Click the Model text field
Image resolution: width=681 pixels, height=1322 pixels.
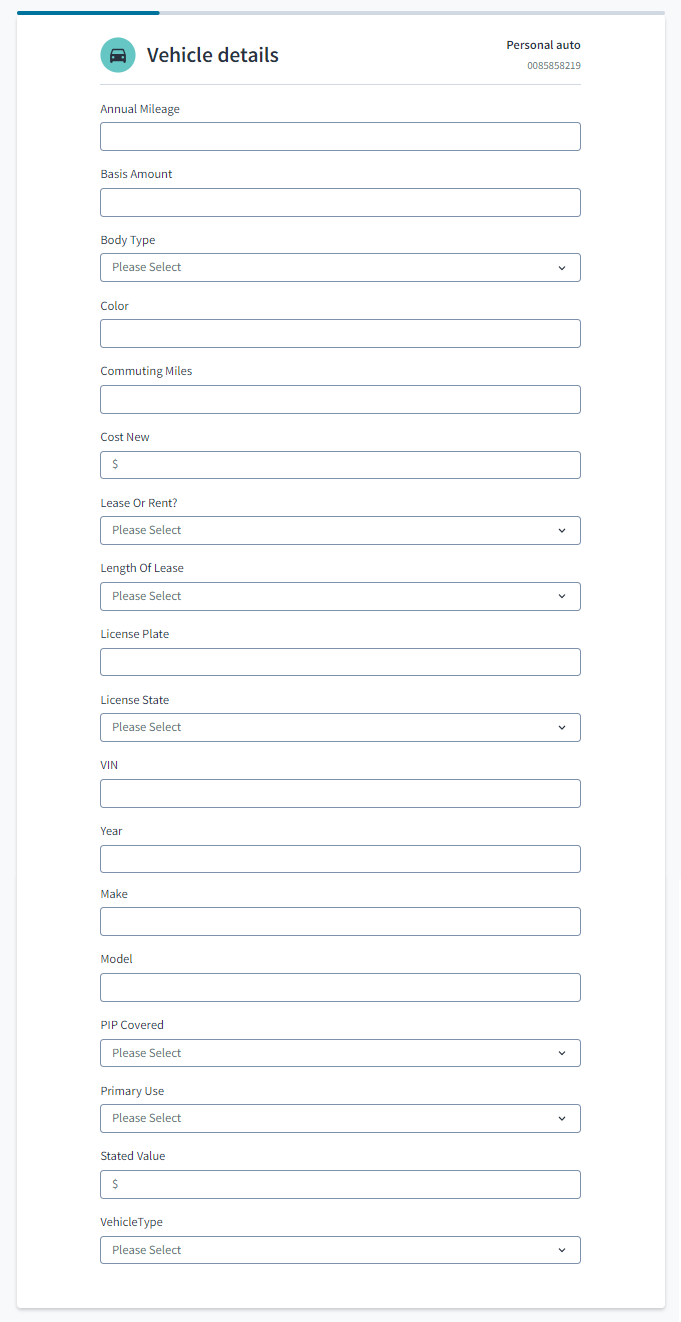pyautogui.click(x=340, y=987)
